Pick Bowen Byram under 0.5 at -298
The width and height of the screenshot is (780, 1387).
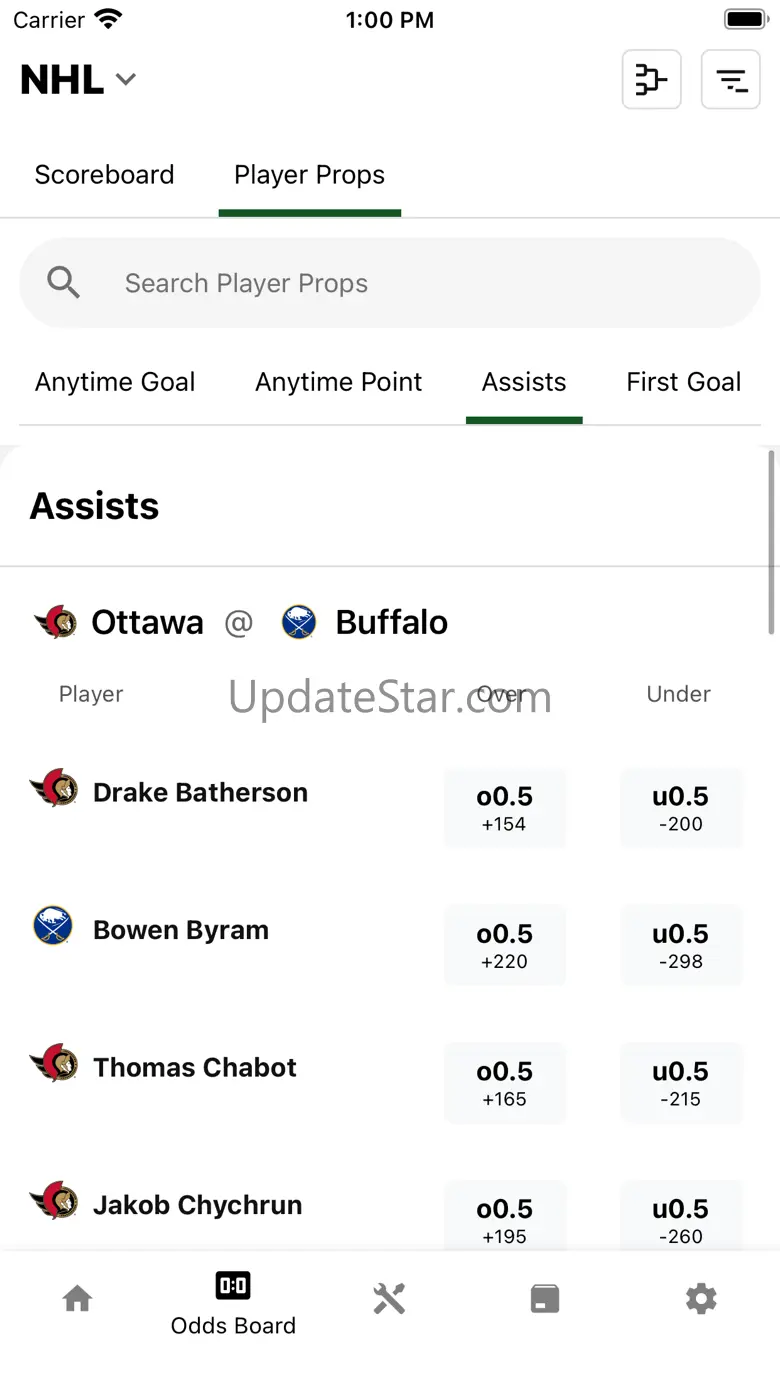pyautogui.click(x=680, y=945)
